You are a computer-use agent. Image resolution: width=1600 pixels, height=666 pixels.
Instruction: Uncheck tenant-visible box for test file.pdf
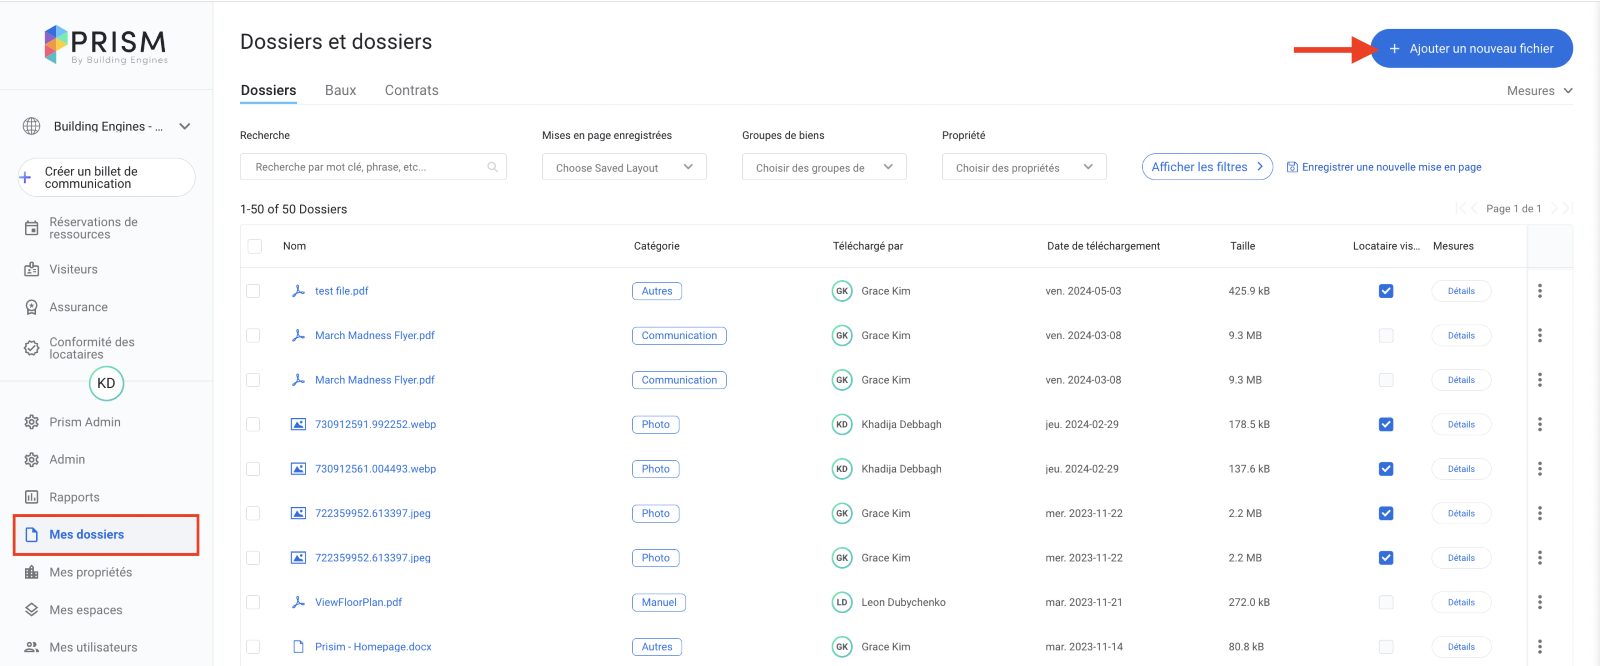click(x=1386, y=291)
